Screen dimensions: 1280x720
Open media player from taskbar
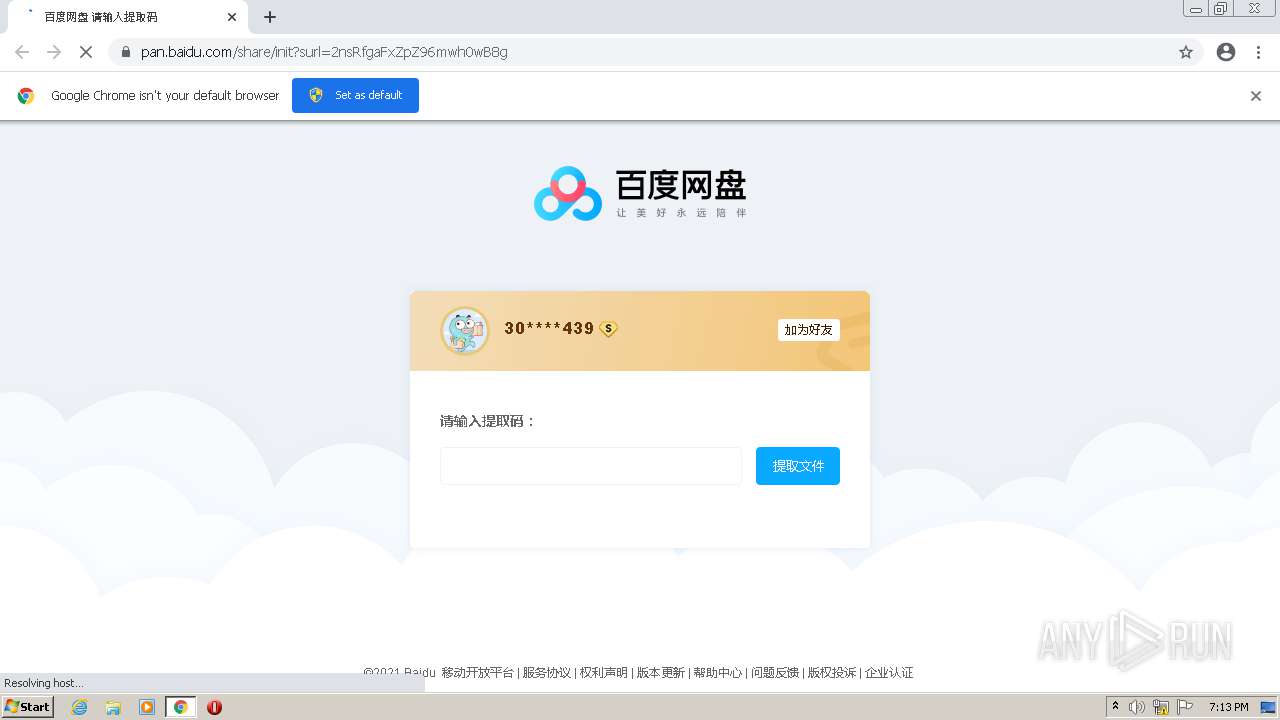pos(147,707)
